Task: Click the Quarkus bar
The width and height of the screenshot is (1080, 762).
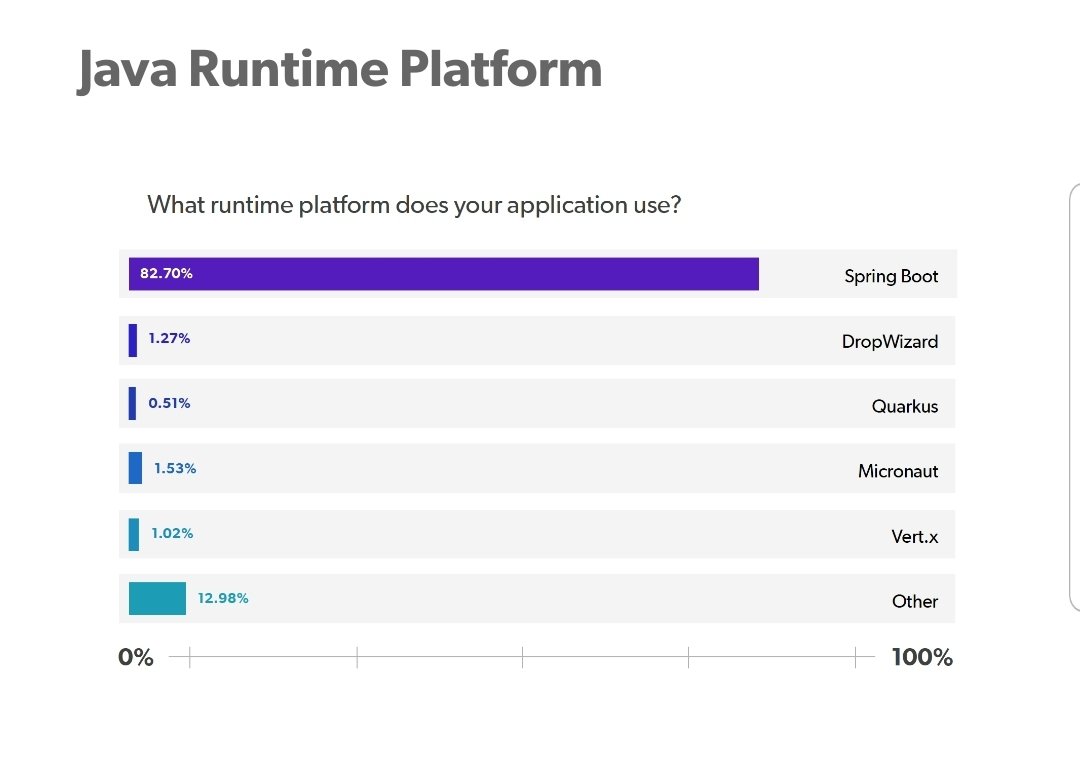Action: tap(132, 404)
